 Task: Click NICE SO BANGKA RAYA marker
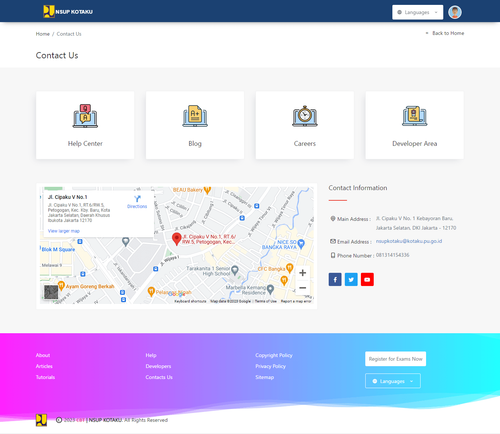point(301,244)
